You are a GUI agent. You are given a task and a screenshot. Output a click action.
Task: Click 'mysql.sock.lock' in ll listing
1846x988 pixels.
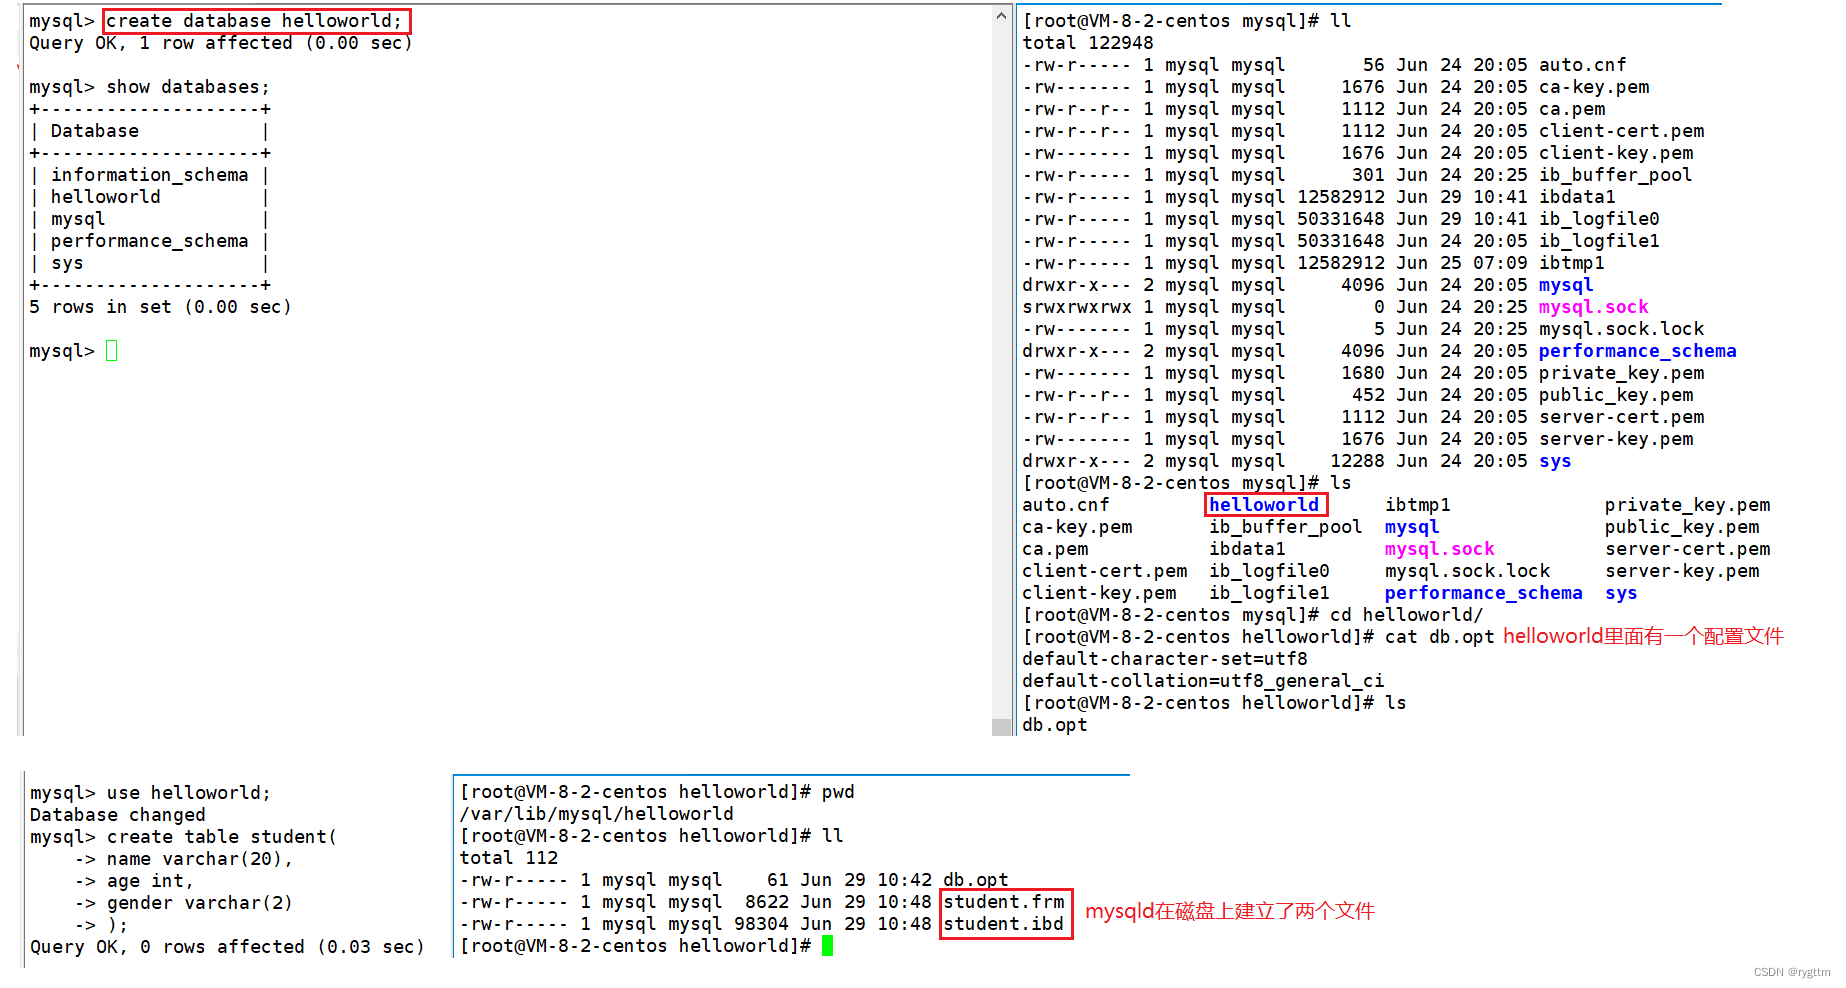(x=1621, y=329)
